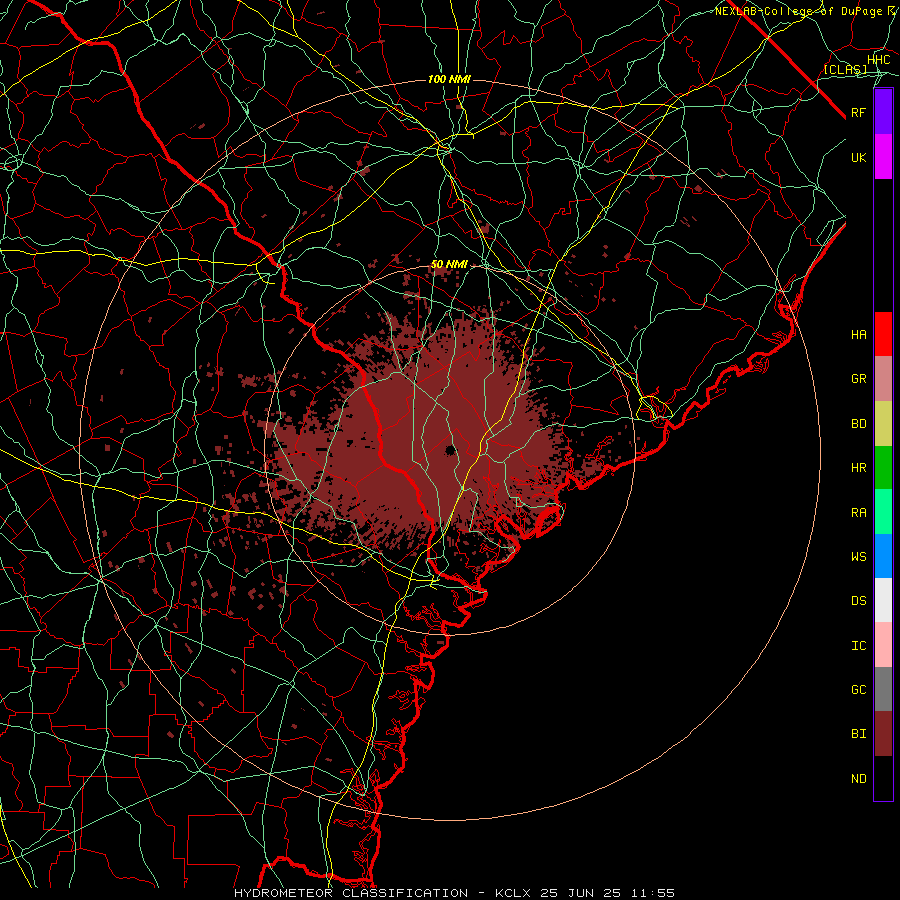This screenshot has width=900, height=900.
Task: Click the IC legend label
Action: pyautogui.click(x=858, y=646)
